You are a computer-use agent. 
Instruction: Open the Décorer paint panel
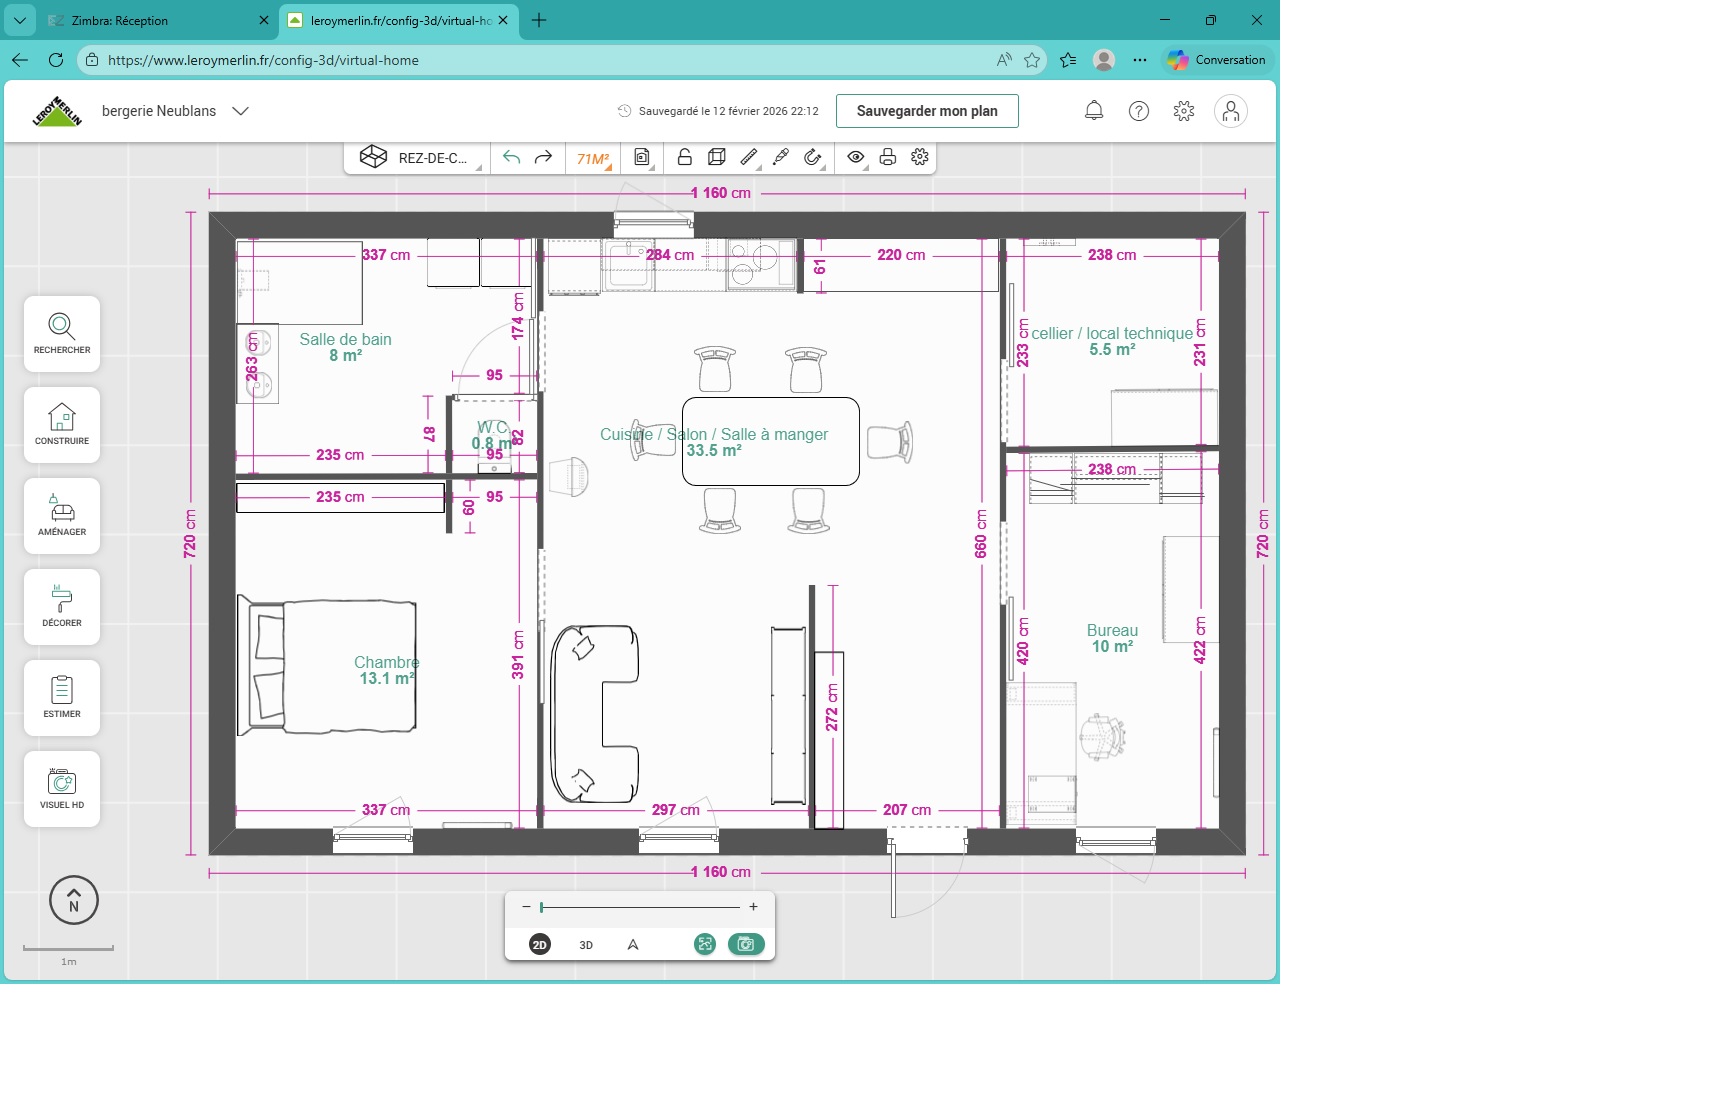click(x=62, y=607)
